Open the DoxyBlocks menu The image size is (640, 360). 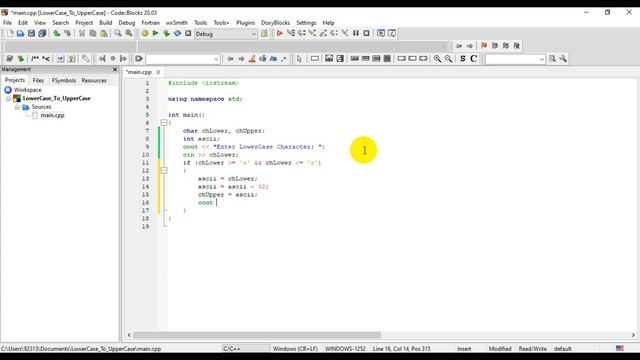point(276,23)
